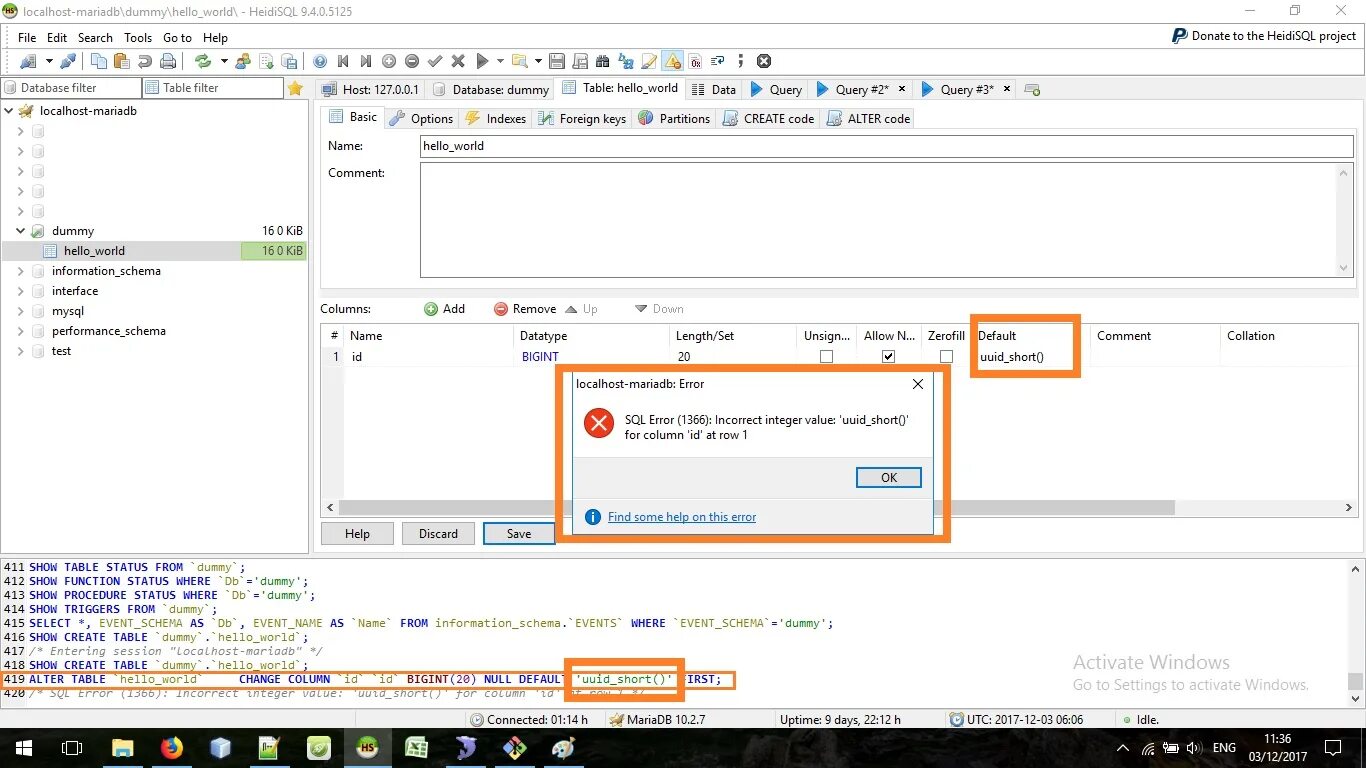
Task: Switch to the Data tab
Action: (x=714, y=89)
